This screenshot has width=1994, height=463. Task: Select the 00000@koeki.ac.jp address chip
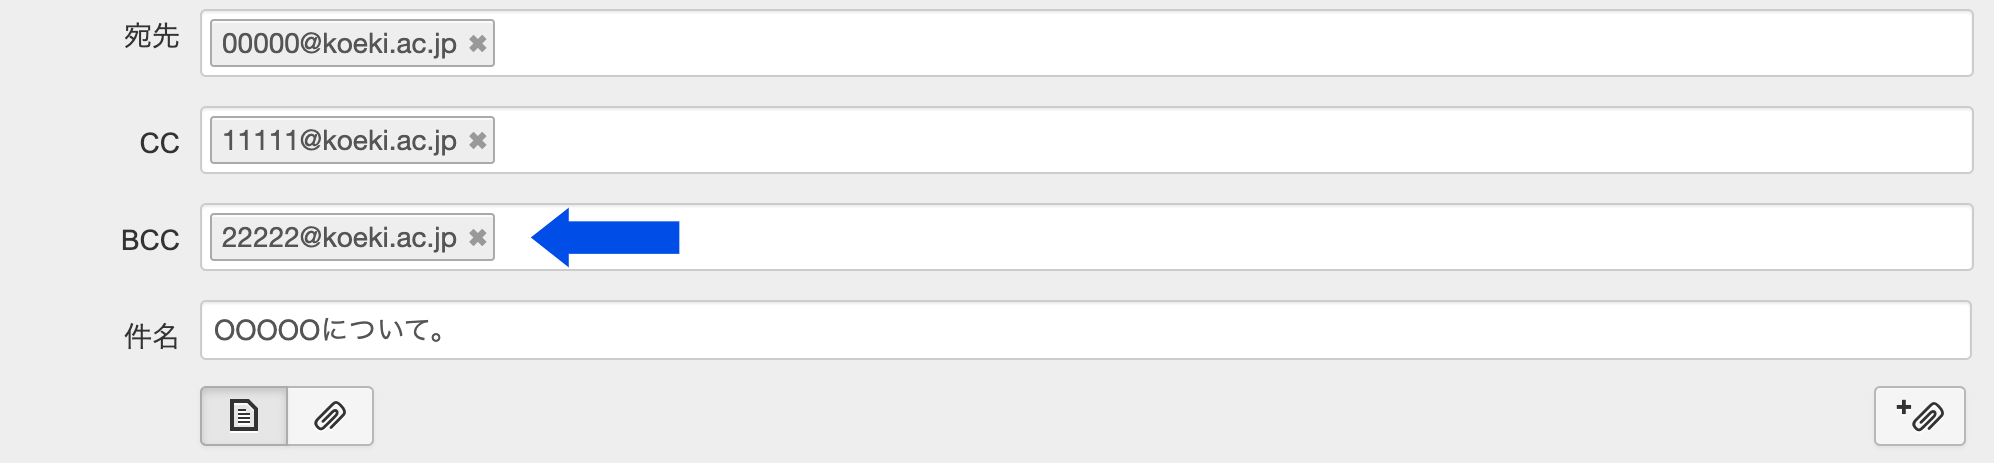(338, 44)
